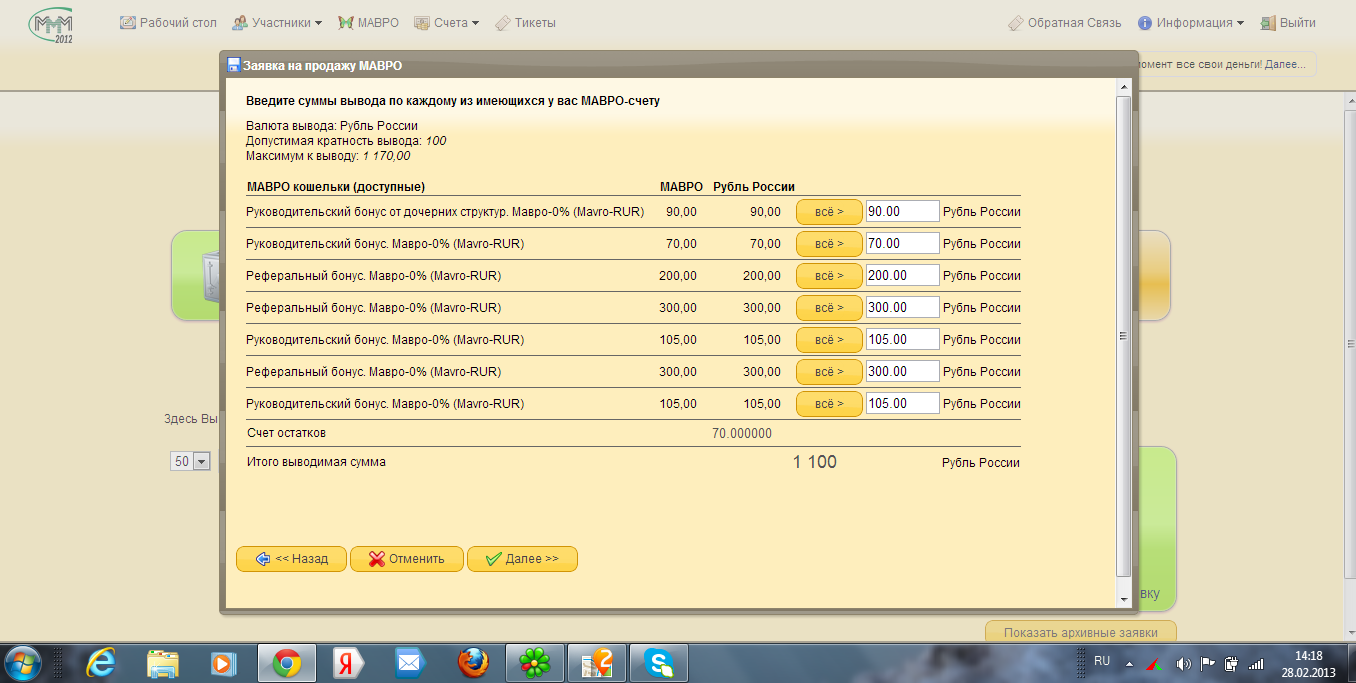
Task: Click the 'Итого выводимая сумма' label
Action: pos(316,462)
